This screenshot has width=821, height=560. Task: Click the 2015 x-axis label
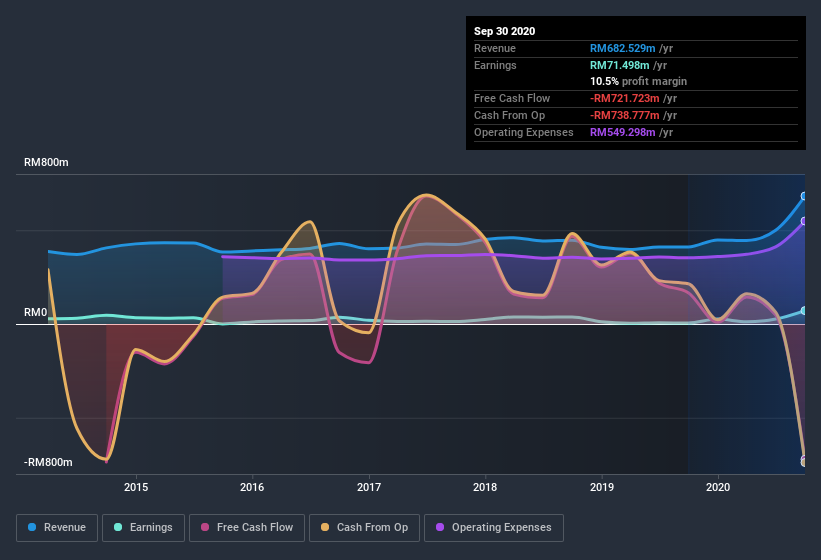click(136, 487)
